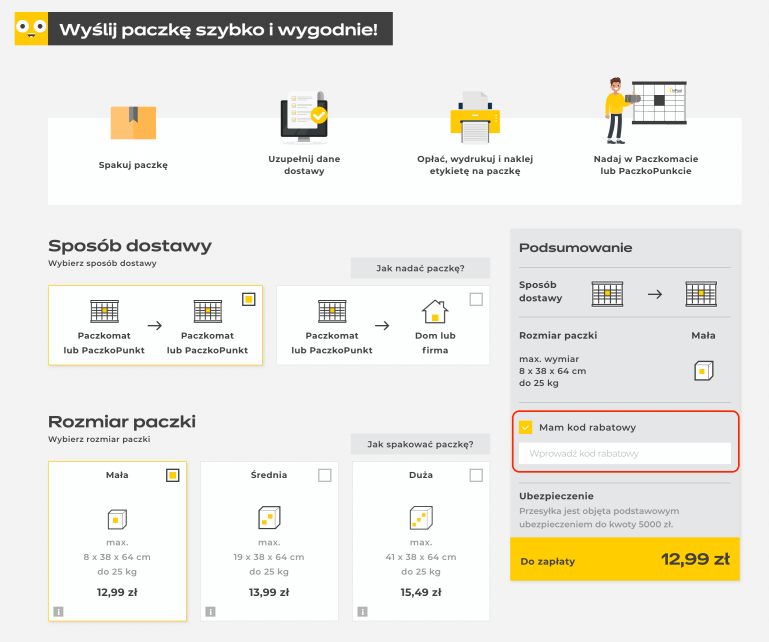Click the yellow printer icon

coord(475,118)
